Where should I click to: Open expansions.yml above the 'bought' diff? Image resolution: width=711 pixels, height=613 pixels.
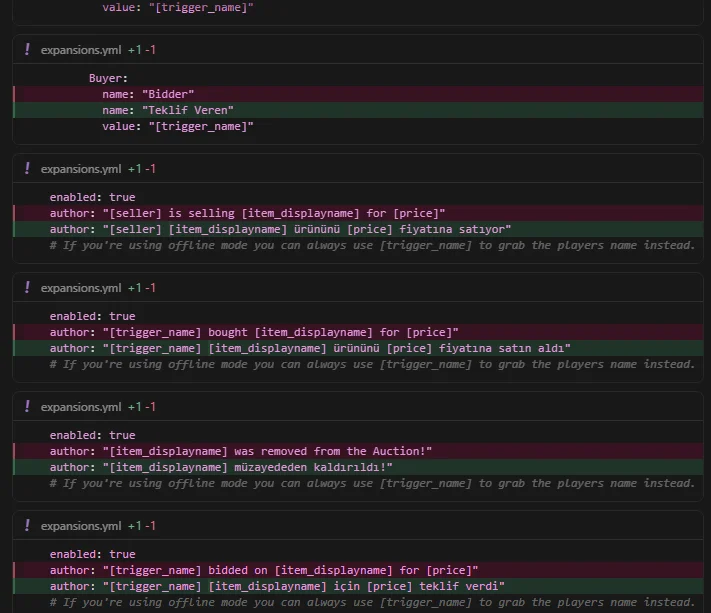click(x=81, y=288)
